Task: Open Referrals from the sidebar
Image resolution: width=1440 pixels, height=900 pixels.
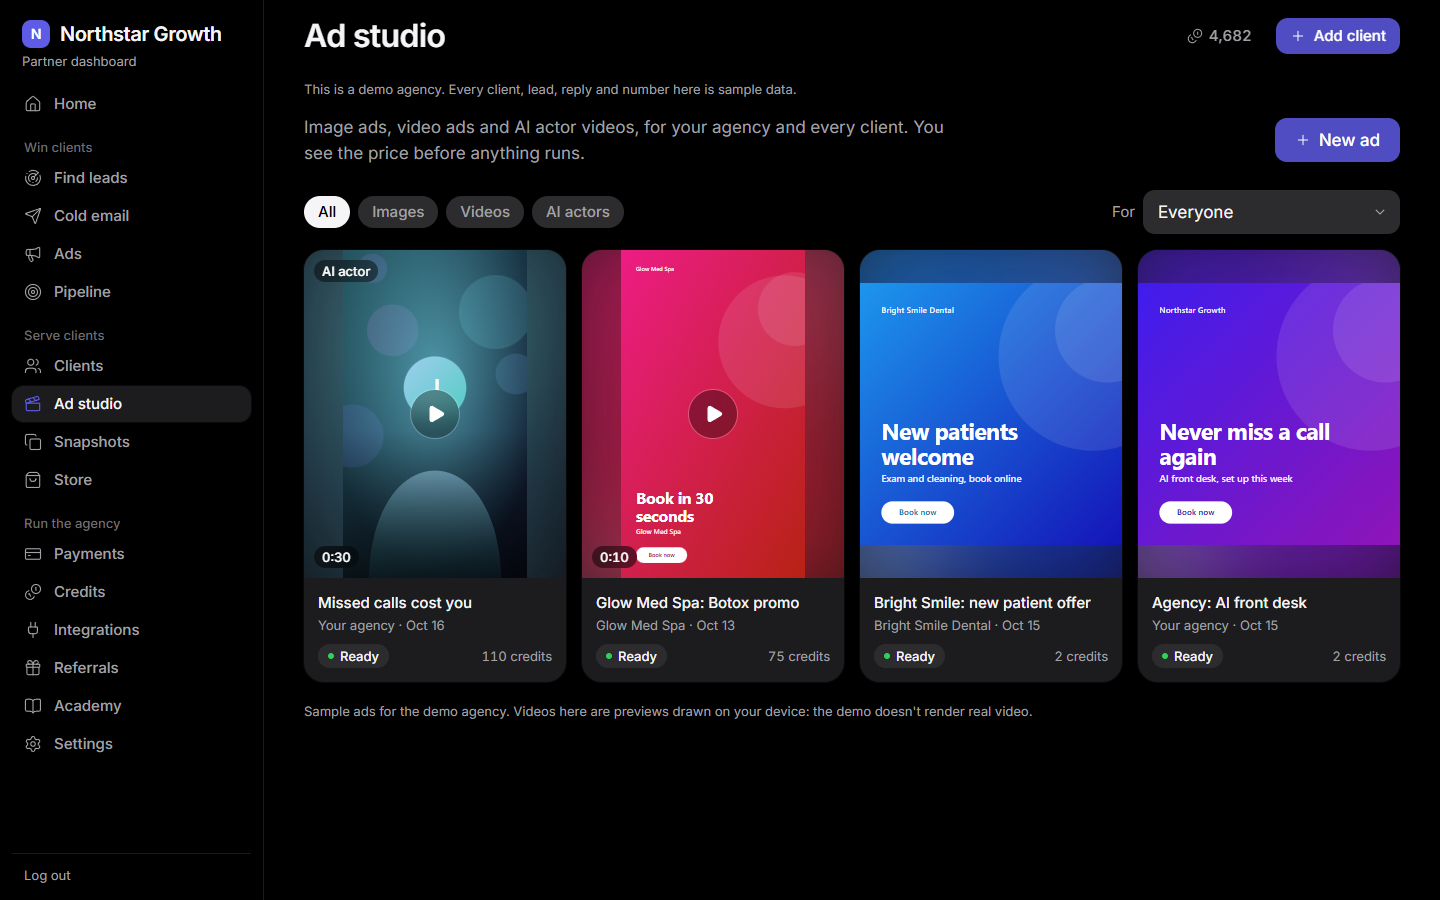Action: (x=131, y=668)
